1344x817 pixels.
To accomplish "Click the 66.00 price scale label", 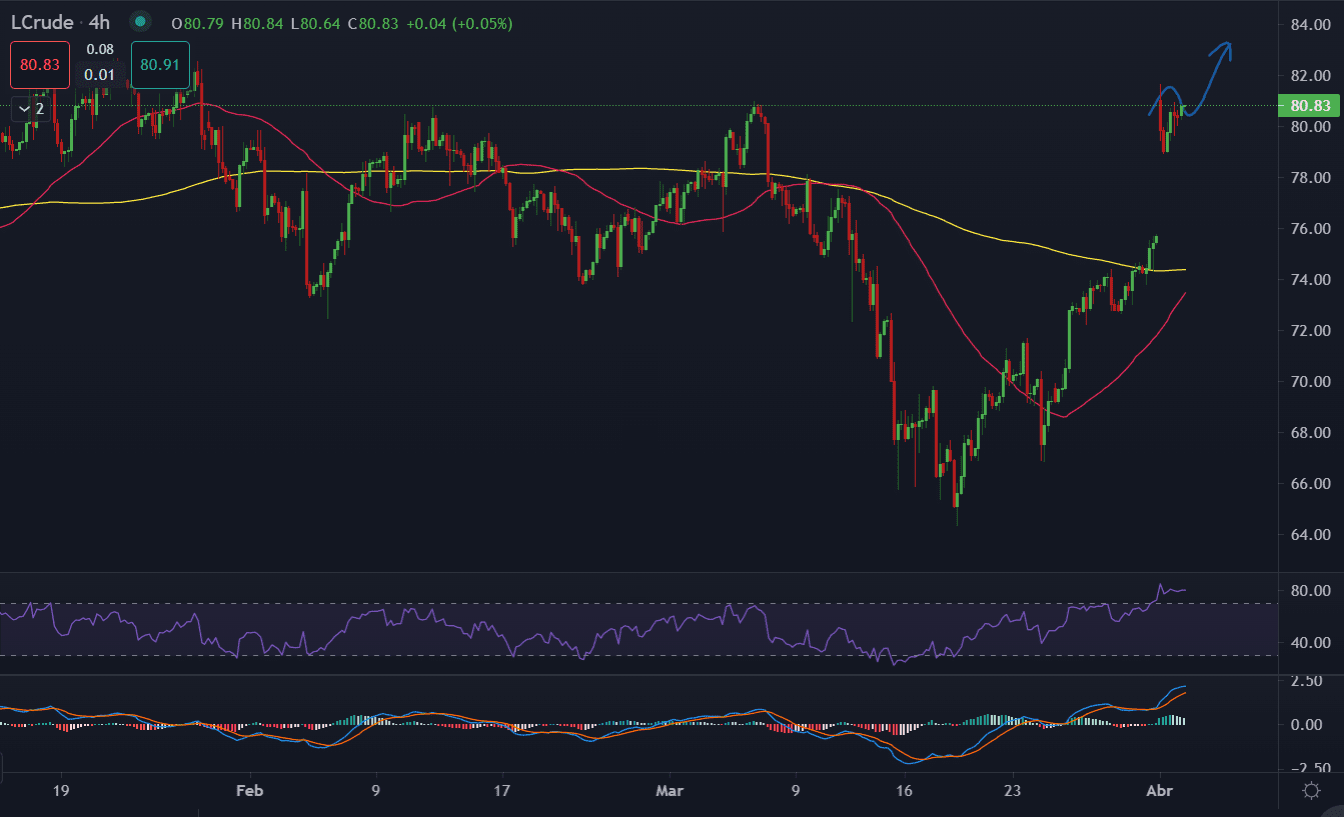I will [1310, 484].
